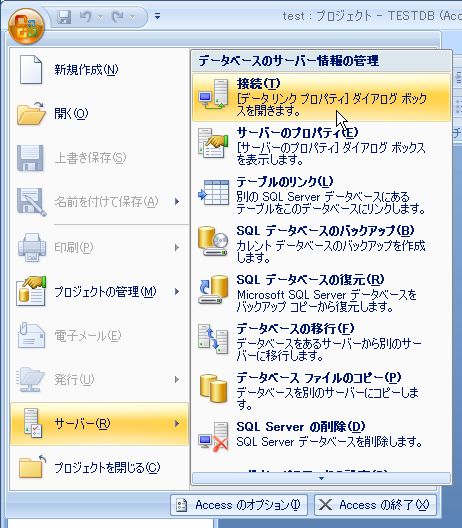462x528 pixels.
Task: Open the Quick Access Toolbar customize dropdown
Action: point(157,16)
